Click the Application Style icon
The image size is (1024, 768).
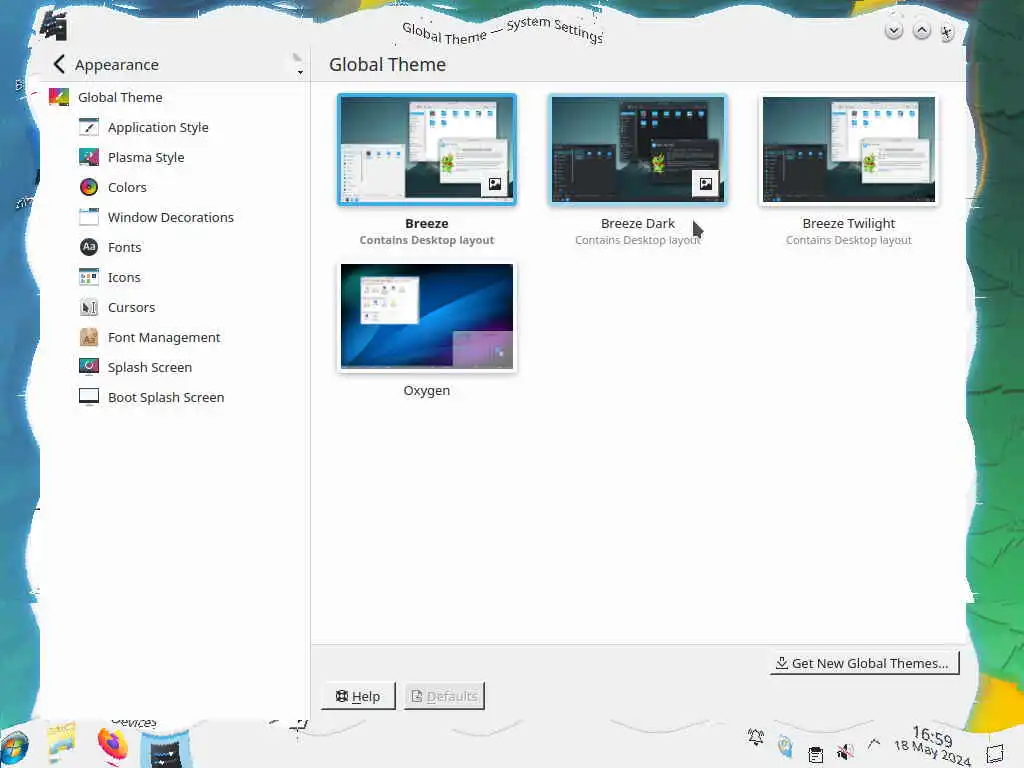tap(89, 127)
